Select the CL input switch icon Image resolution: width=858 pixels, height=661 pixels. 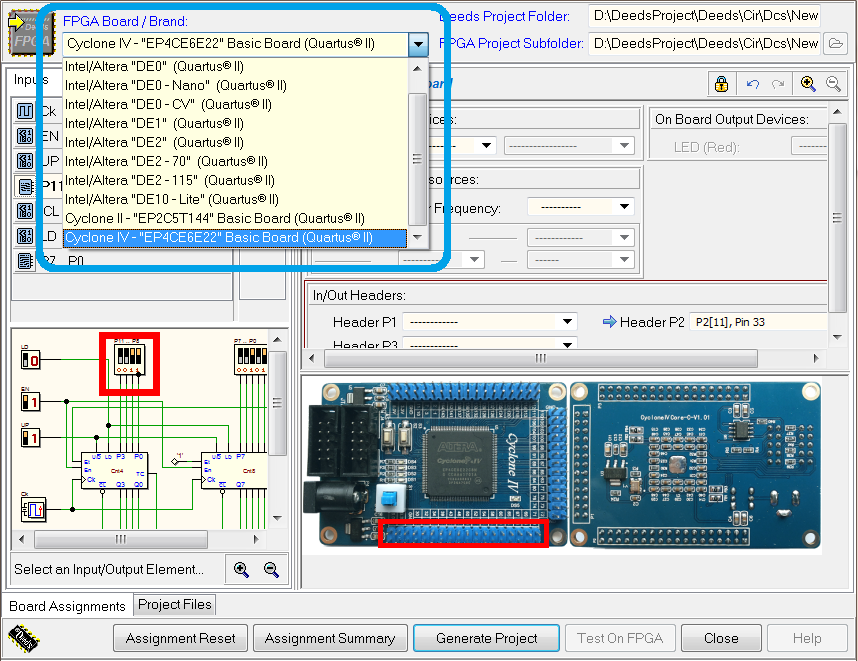click(25, 211)
